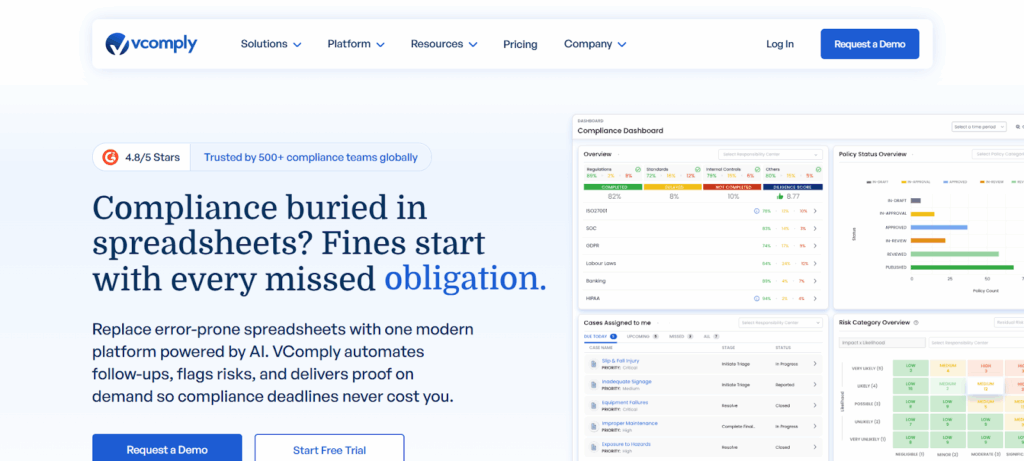
Task: Click the VComply logo
Action: [x=151, y=44]
